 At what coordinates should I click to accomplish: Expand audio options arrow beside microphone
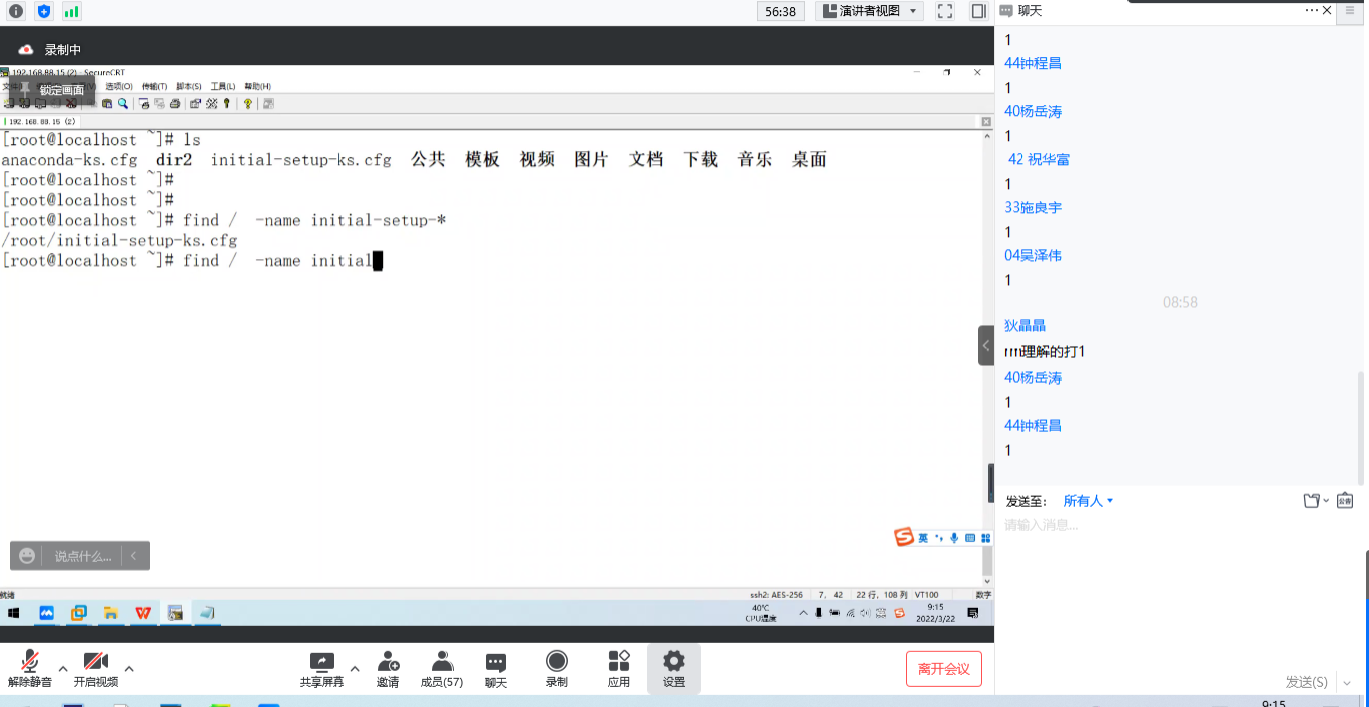pos(63,668)
